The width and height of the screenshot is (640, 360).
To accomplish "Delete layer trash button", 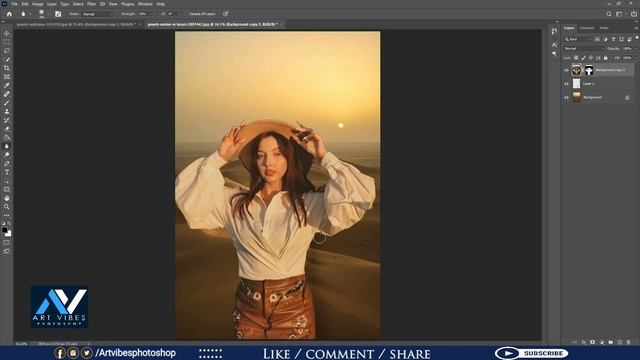I will pyautogui.click(x=628, y=342).
